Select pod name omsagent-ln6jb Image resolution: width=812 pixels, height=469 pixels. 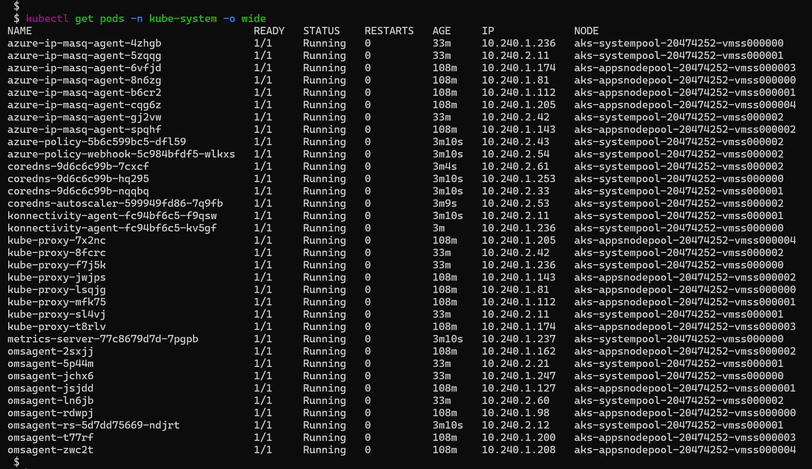(50, 401)
